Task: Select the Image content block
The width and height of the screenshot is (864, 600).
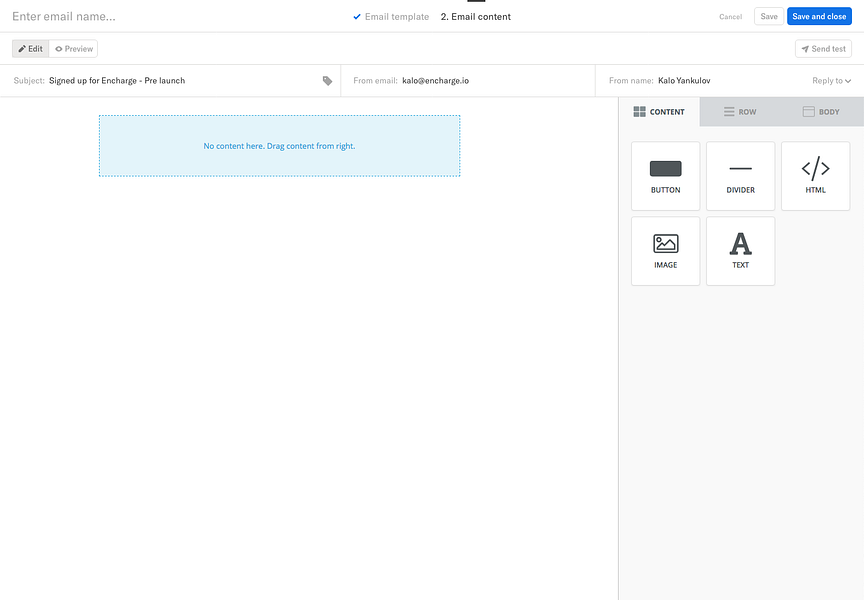Action: click(x=666, y=251)
